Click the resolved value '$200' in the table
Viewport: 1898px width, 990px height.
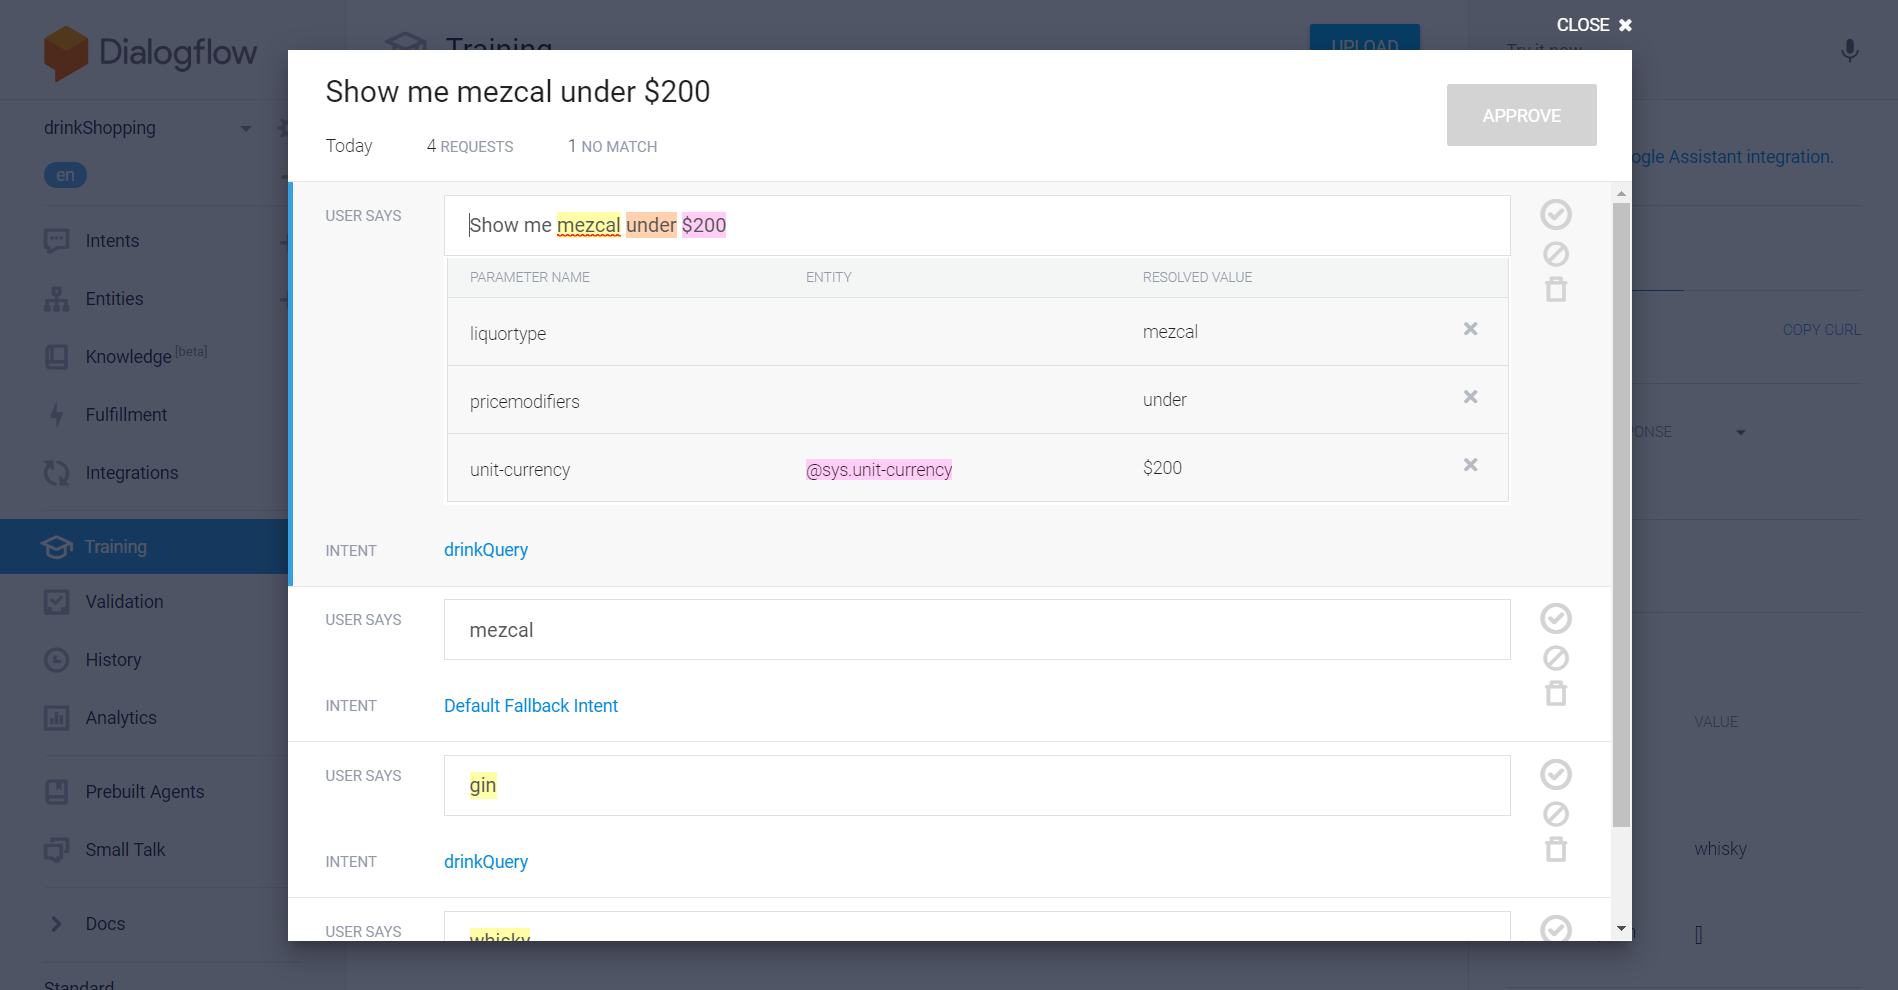tap(1162, 468)
